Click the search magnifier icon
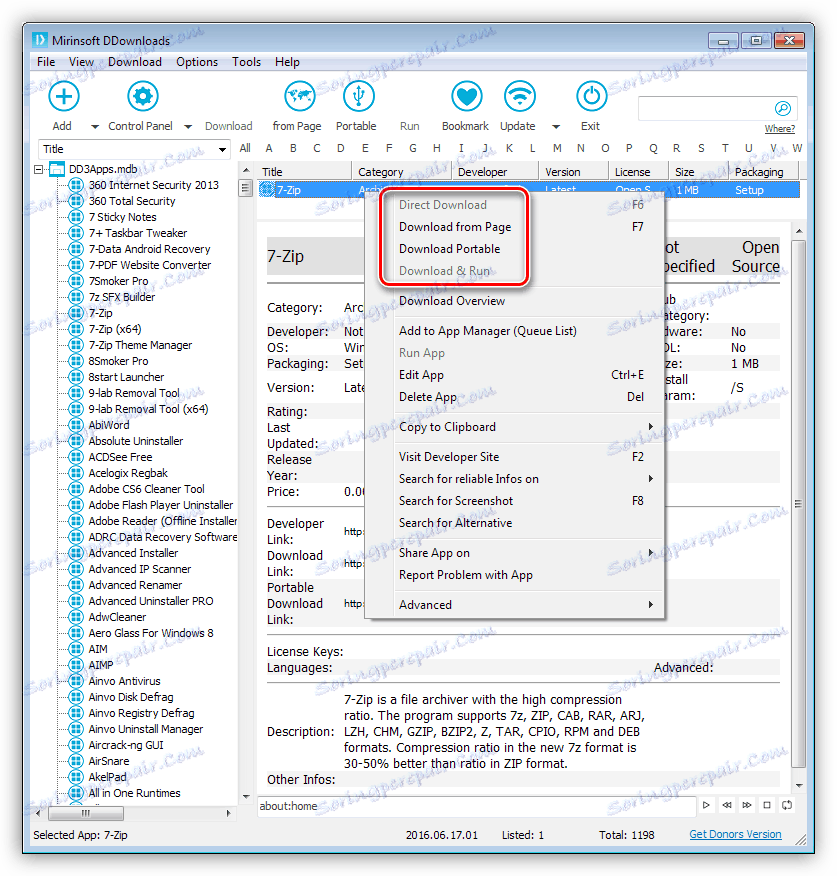This screenshot has width=837, height=876. pyautogui.click(x=782, y=108)
